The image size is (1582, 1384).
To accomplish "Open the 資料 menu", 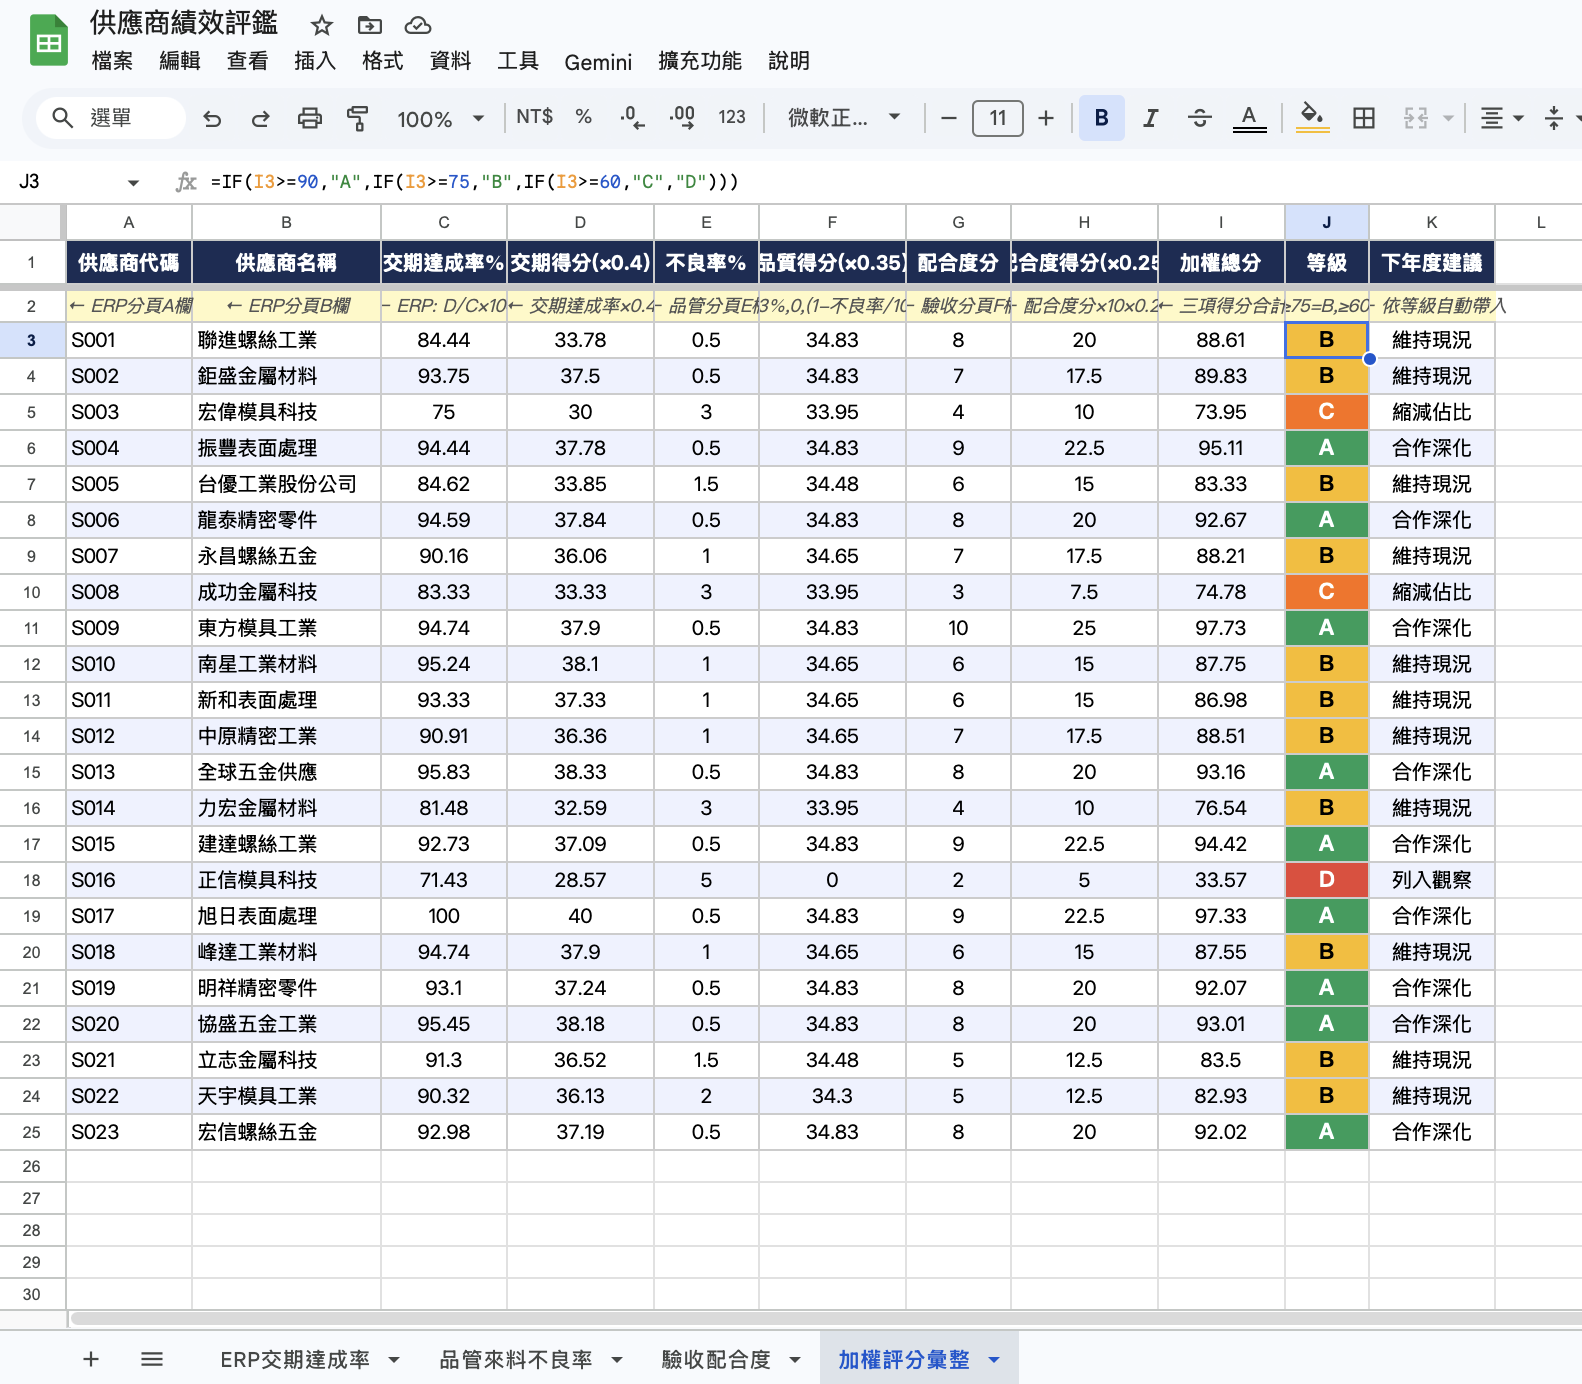I will coord(450,61).
